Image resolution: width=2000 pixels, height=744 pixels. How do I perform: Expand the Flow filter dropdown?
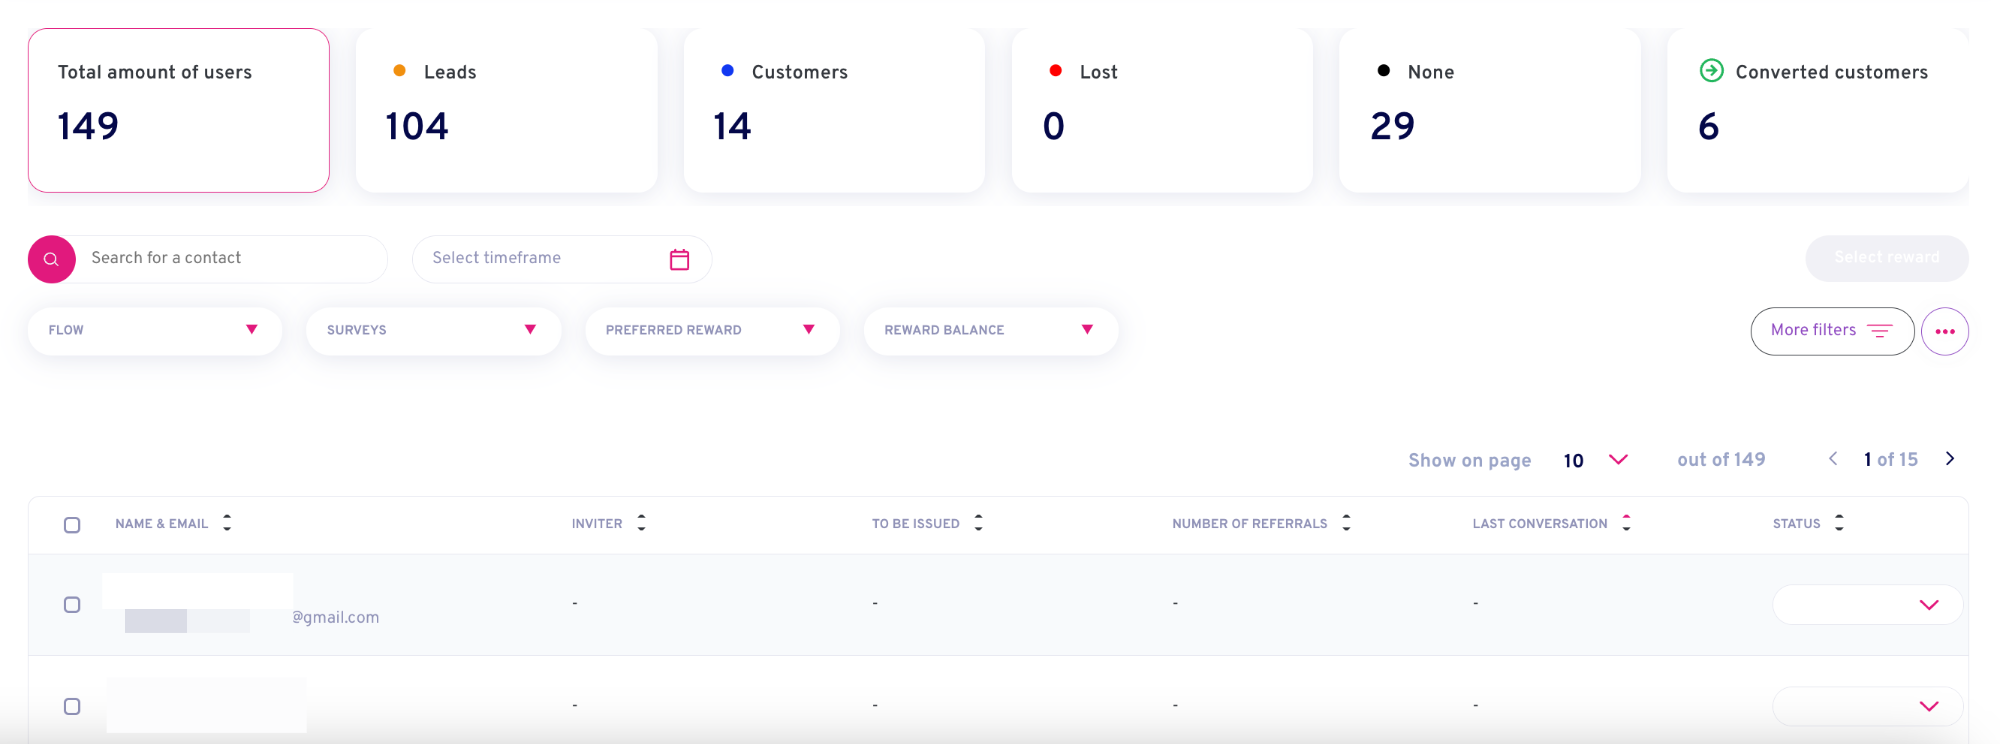click(155, 330)
